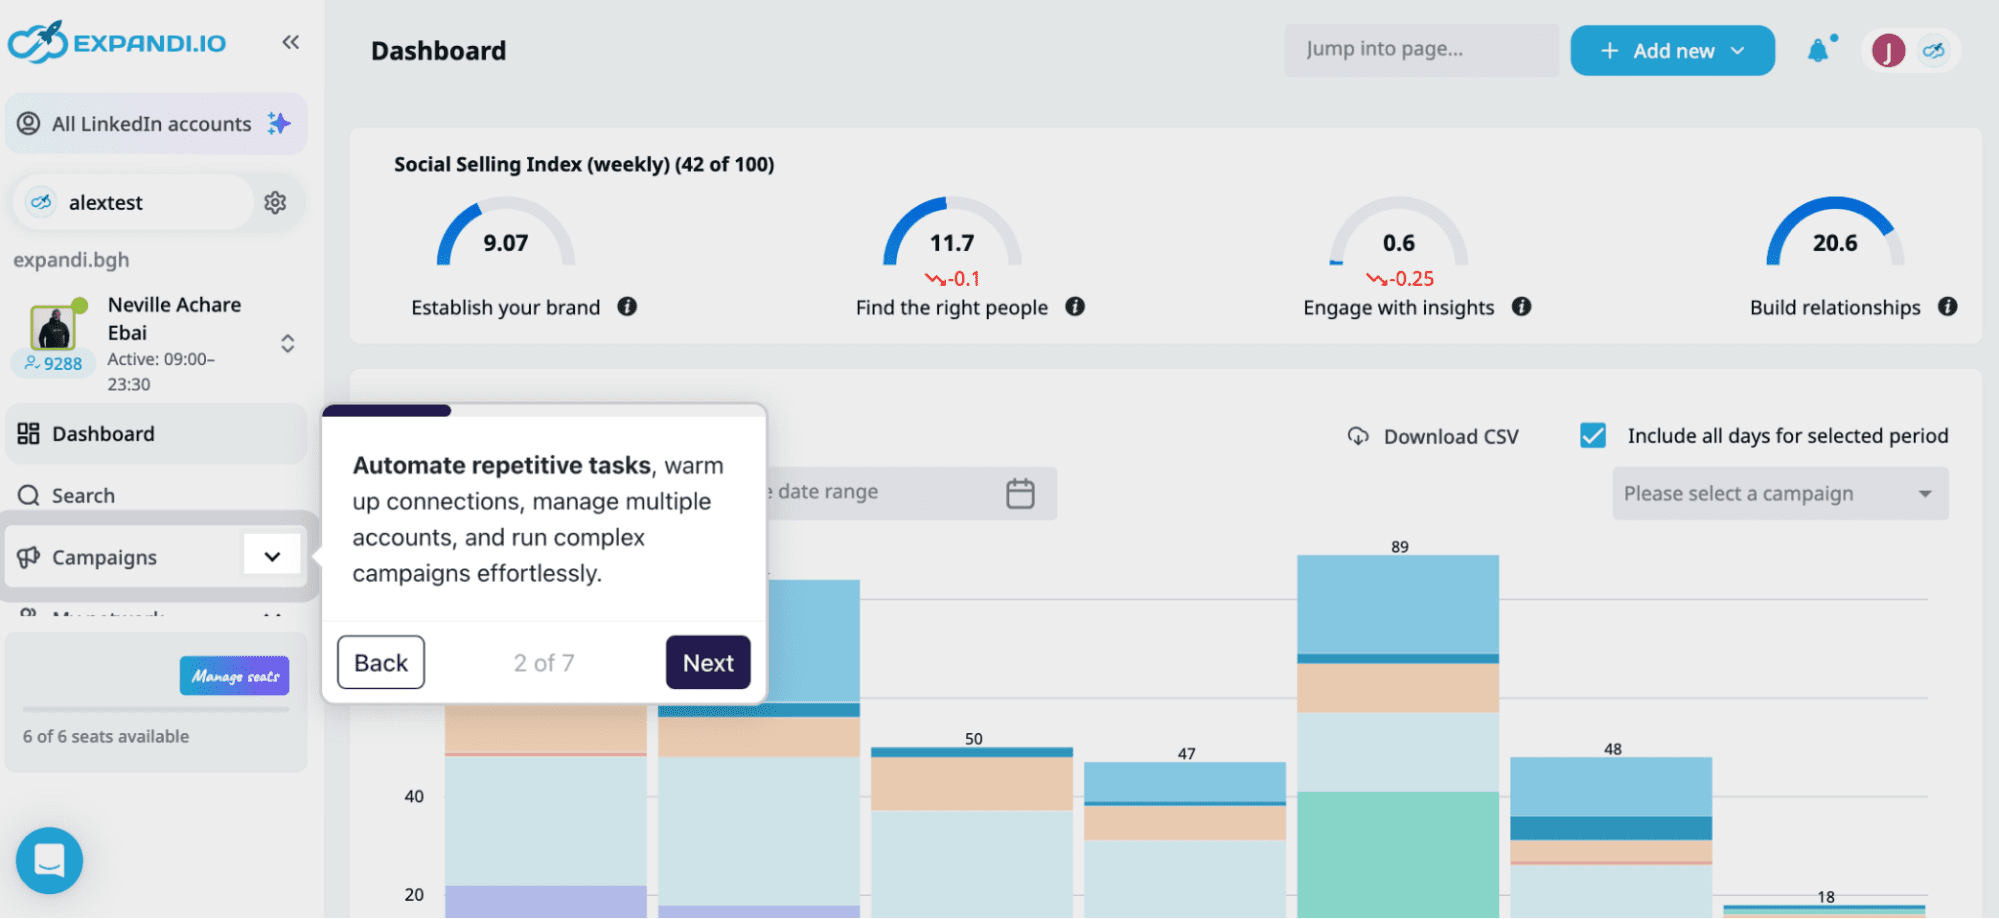Switch LinkedIn account for Neville Achare Ebai
This screenshot has width=1999, height=919.
(x=287, y=344)
